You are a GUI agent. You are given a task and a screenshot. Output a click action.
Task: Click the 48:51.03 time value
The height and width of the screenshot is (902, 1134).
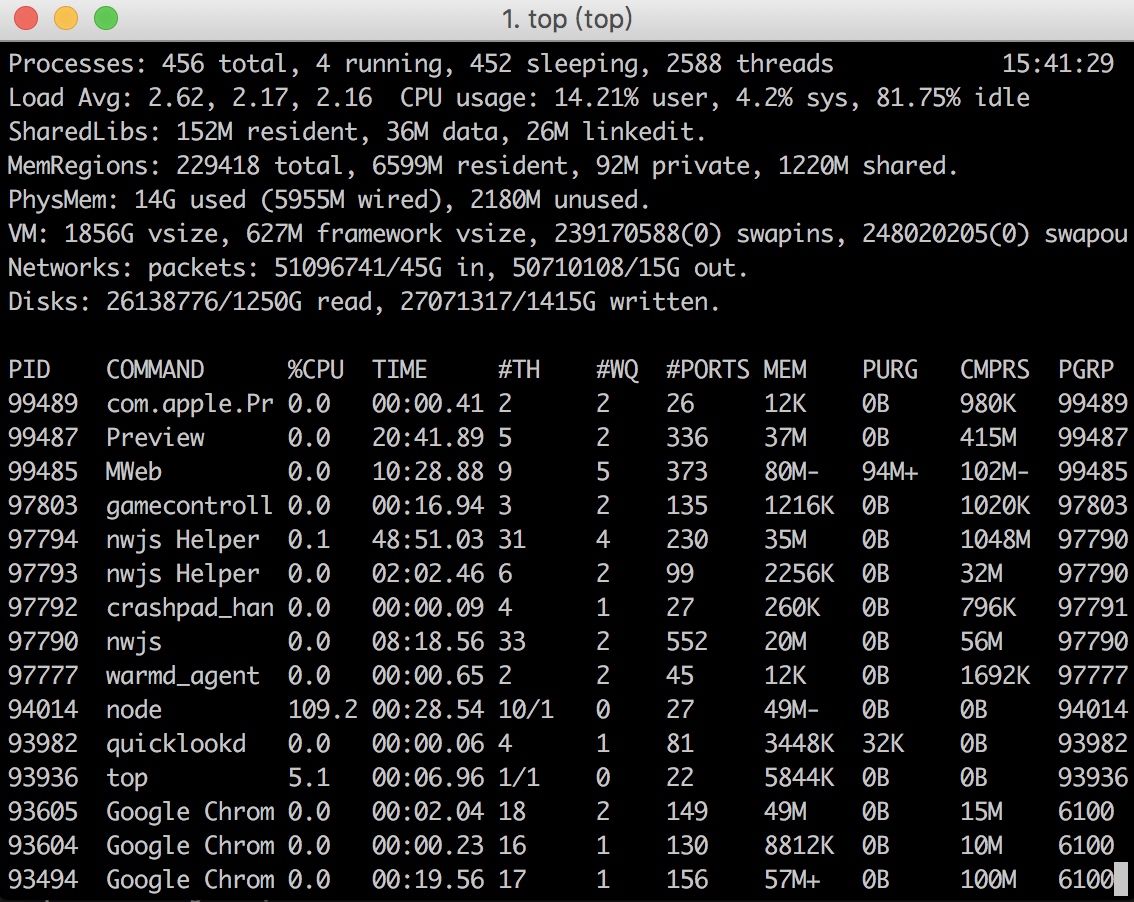(428, 540)
